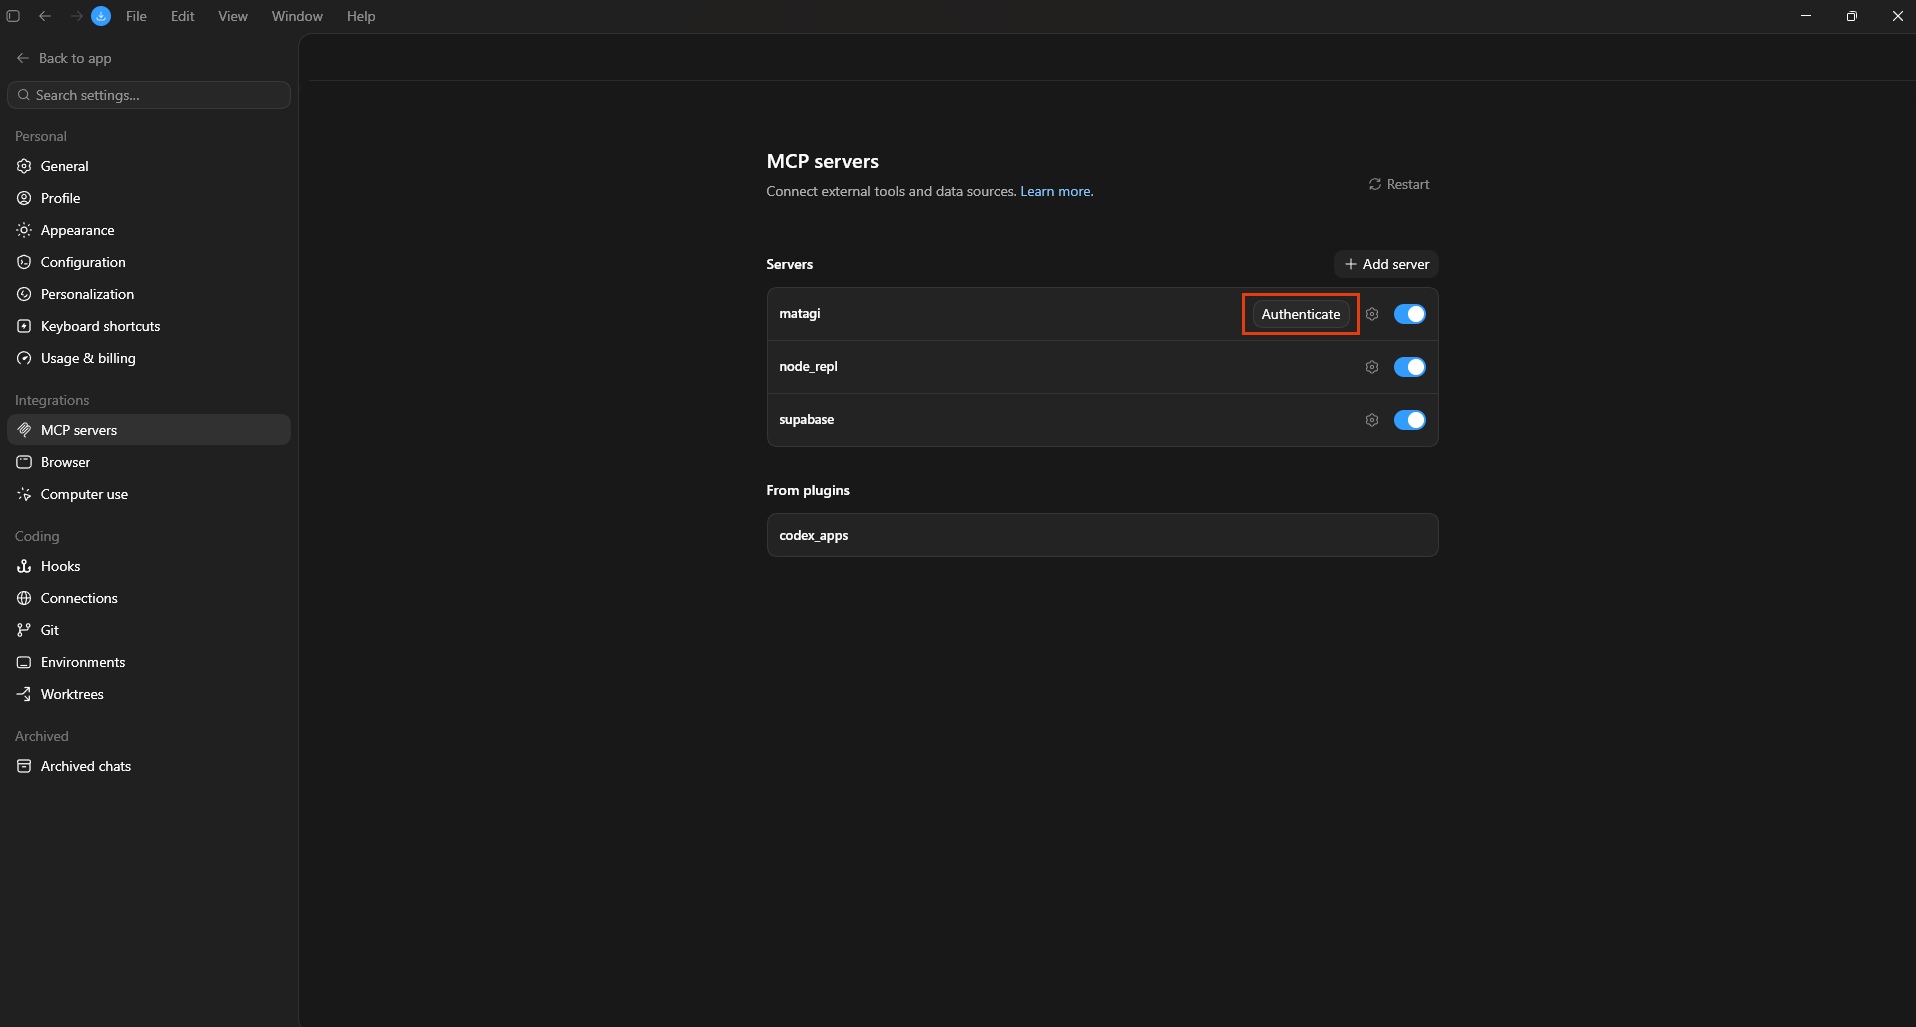The height and width of the screenshot is (1027, 1916).
Task: Click the Git branch icon
Action: pos(24,630)
